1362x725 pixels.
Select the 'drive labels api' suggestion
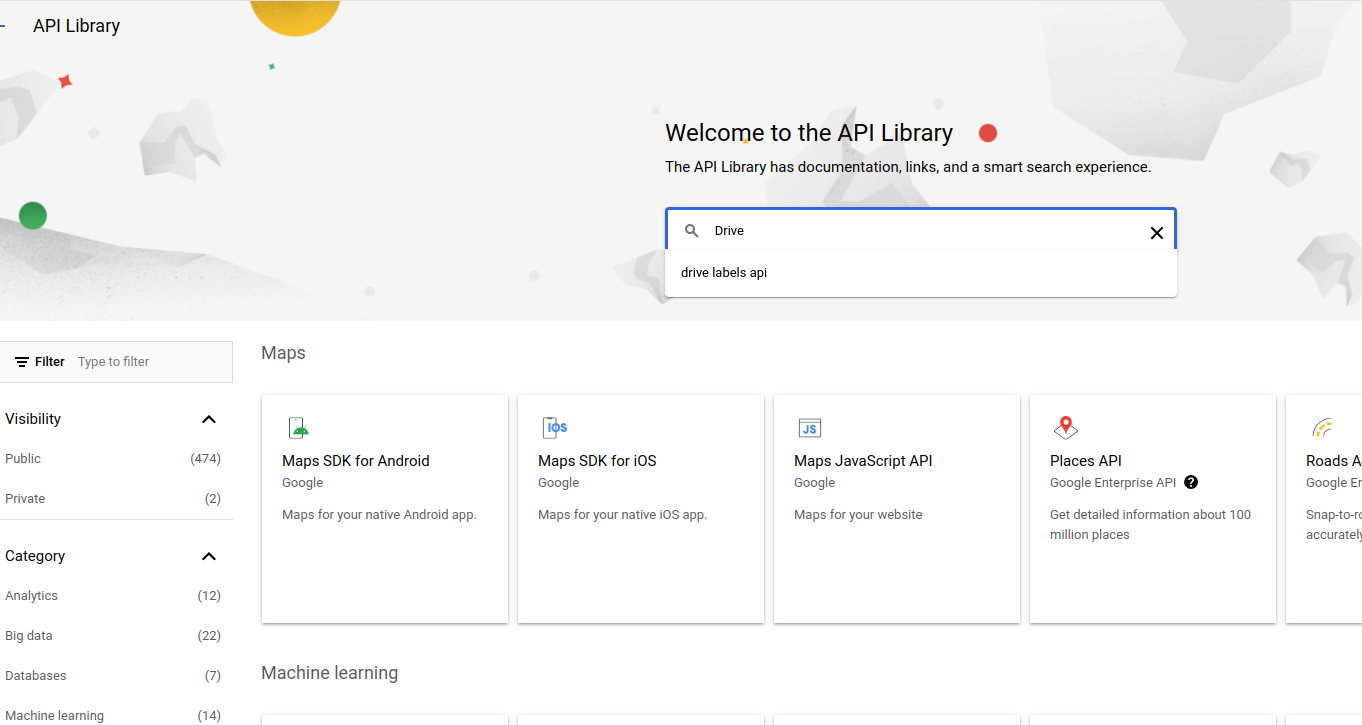click(724, 273)
